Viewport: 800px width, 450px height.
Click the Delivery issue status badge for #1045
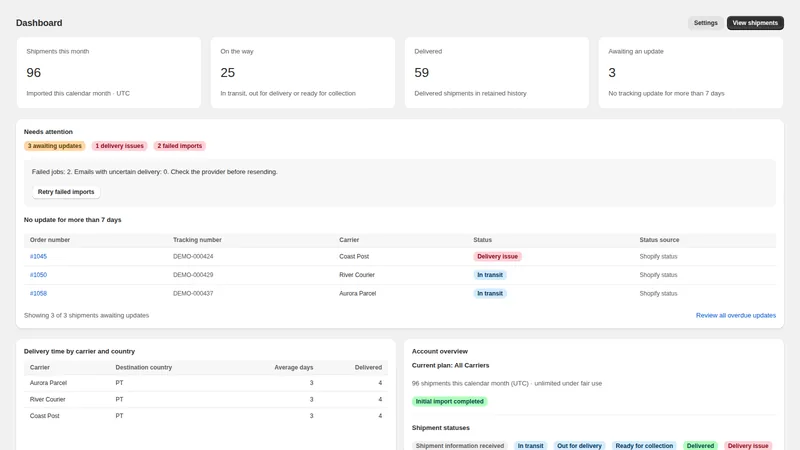pyautogui.click(x=497, y=257)
